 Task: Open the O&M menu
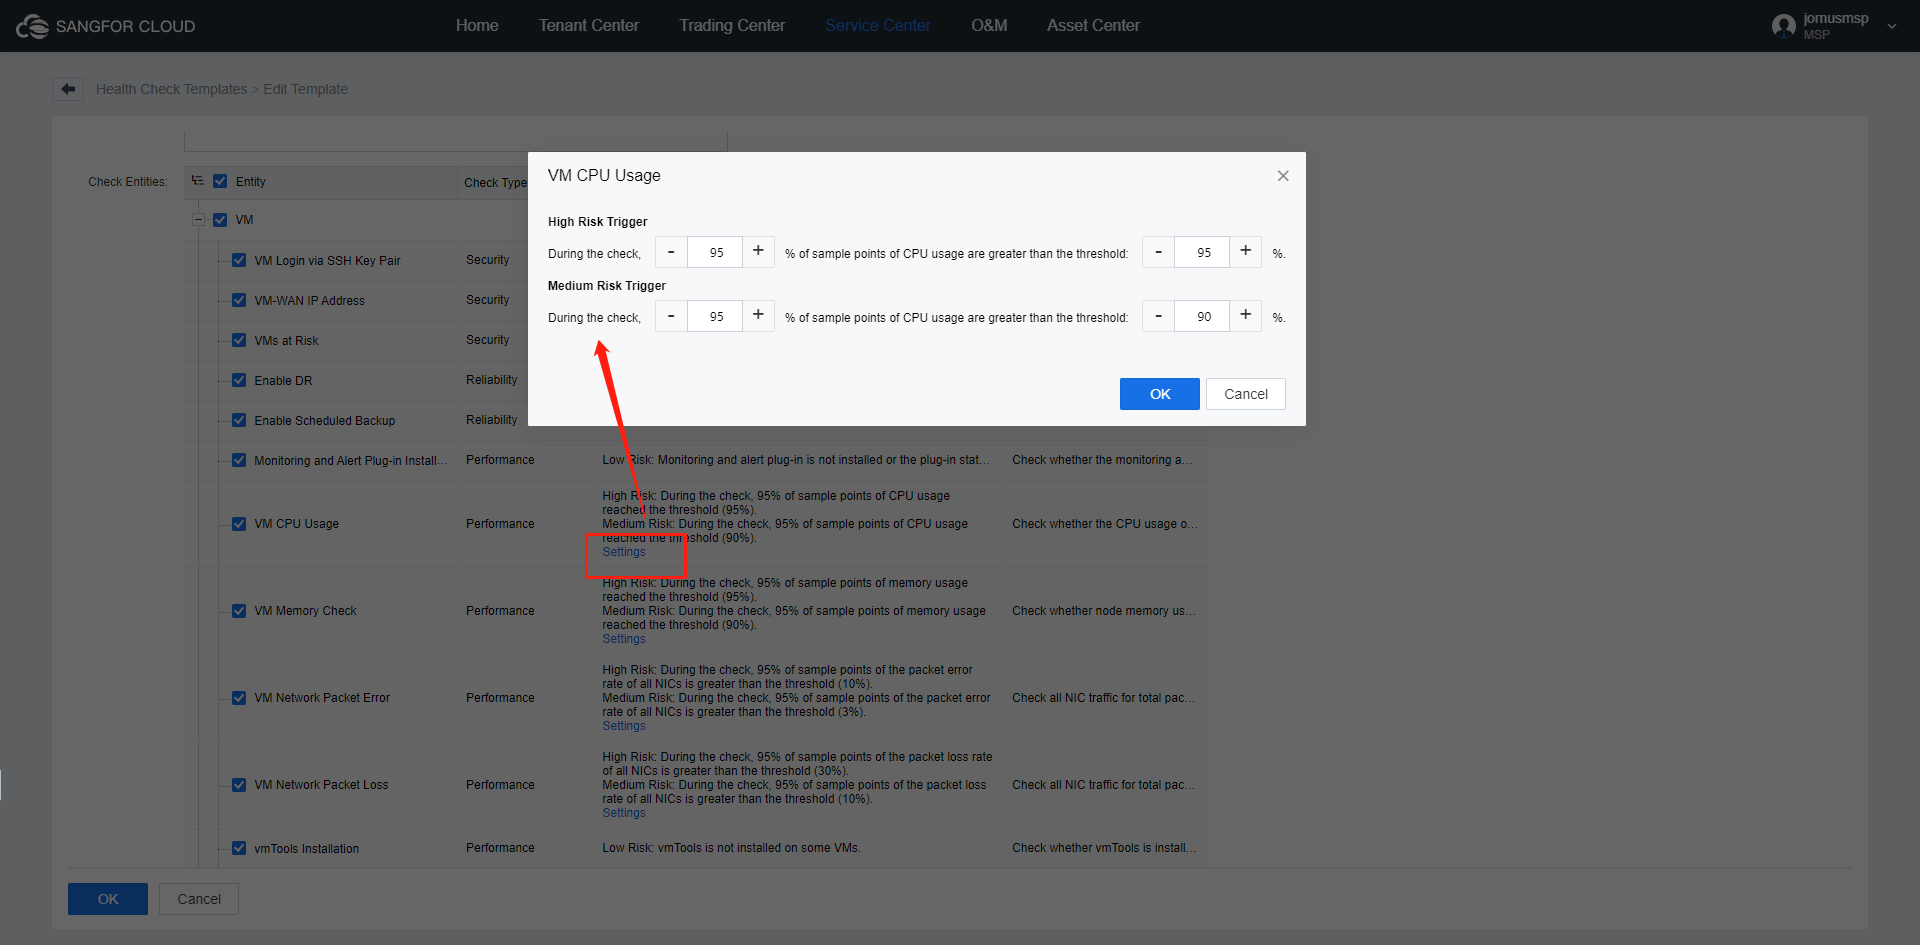[x=989, y=26]
